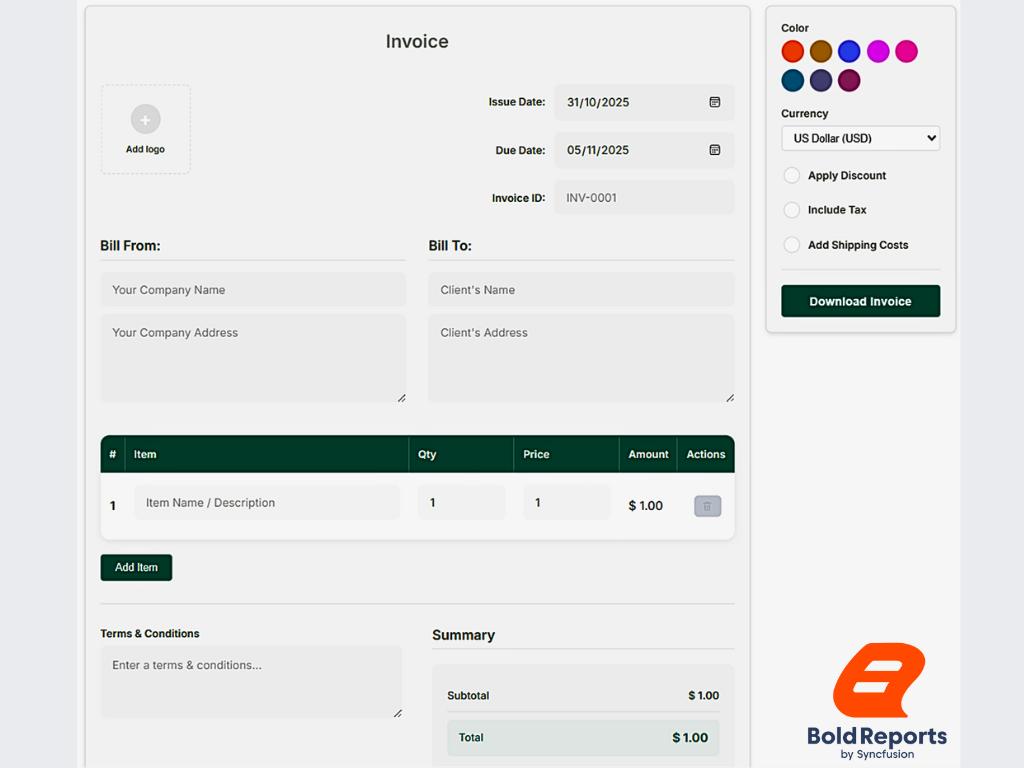Click the Company Address resize handle
The width and height of the screenshot is (1024, 768).
click(x=401, y=398)
